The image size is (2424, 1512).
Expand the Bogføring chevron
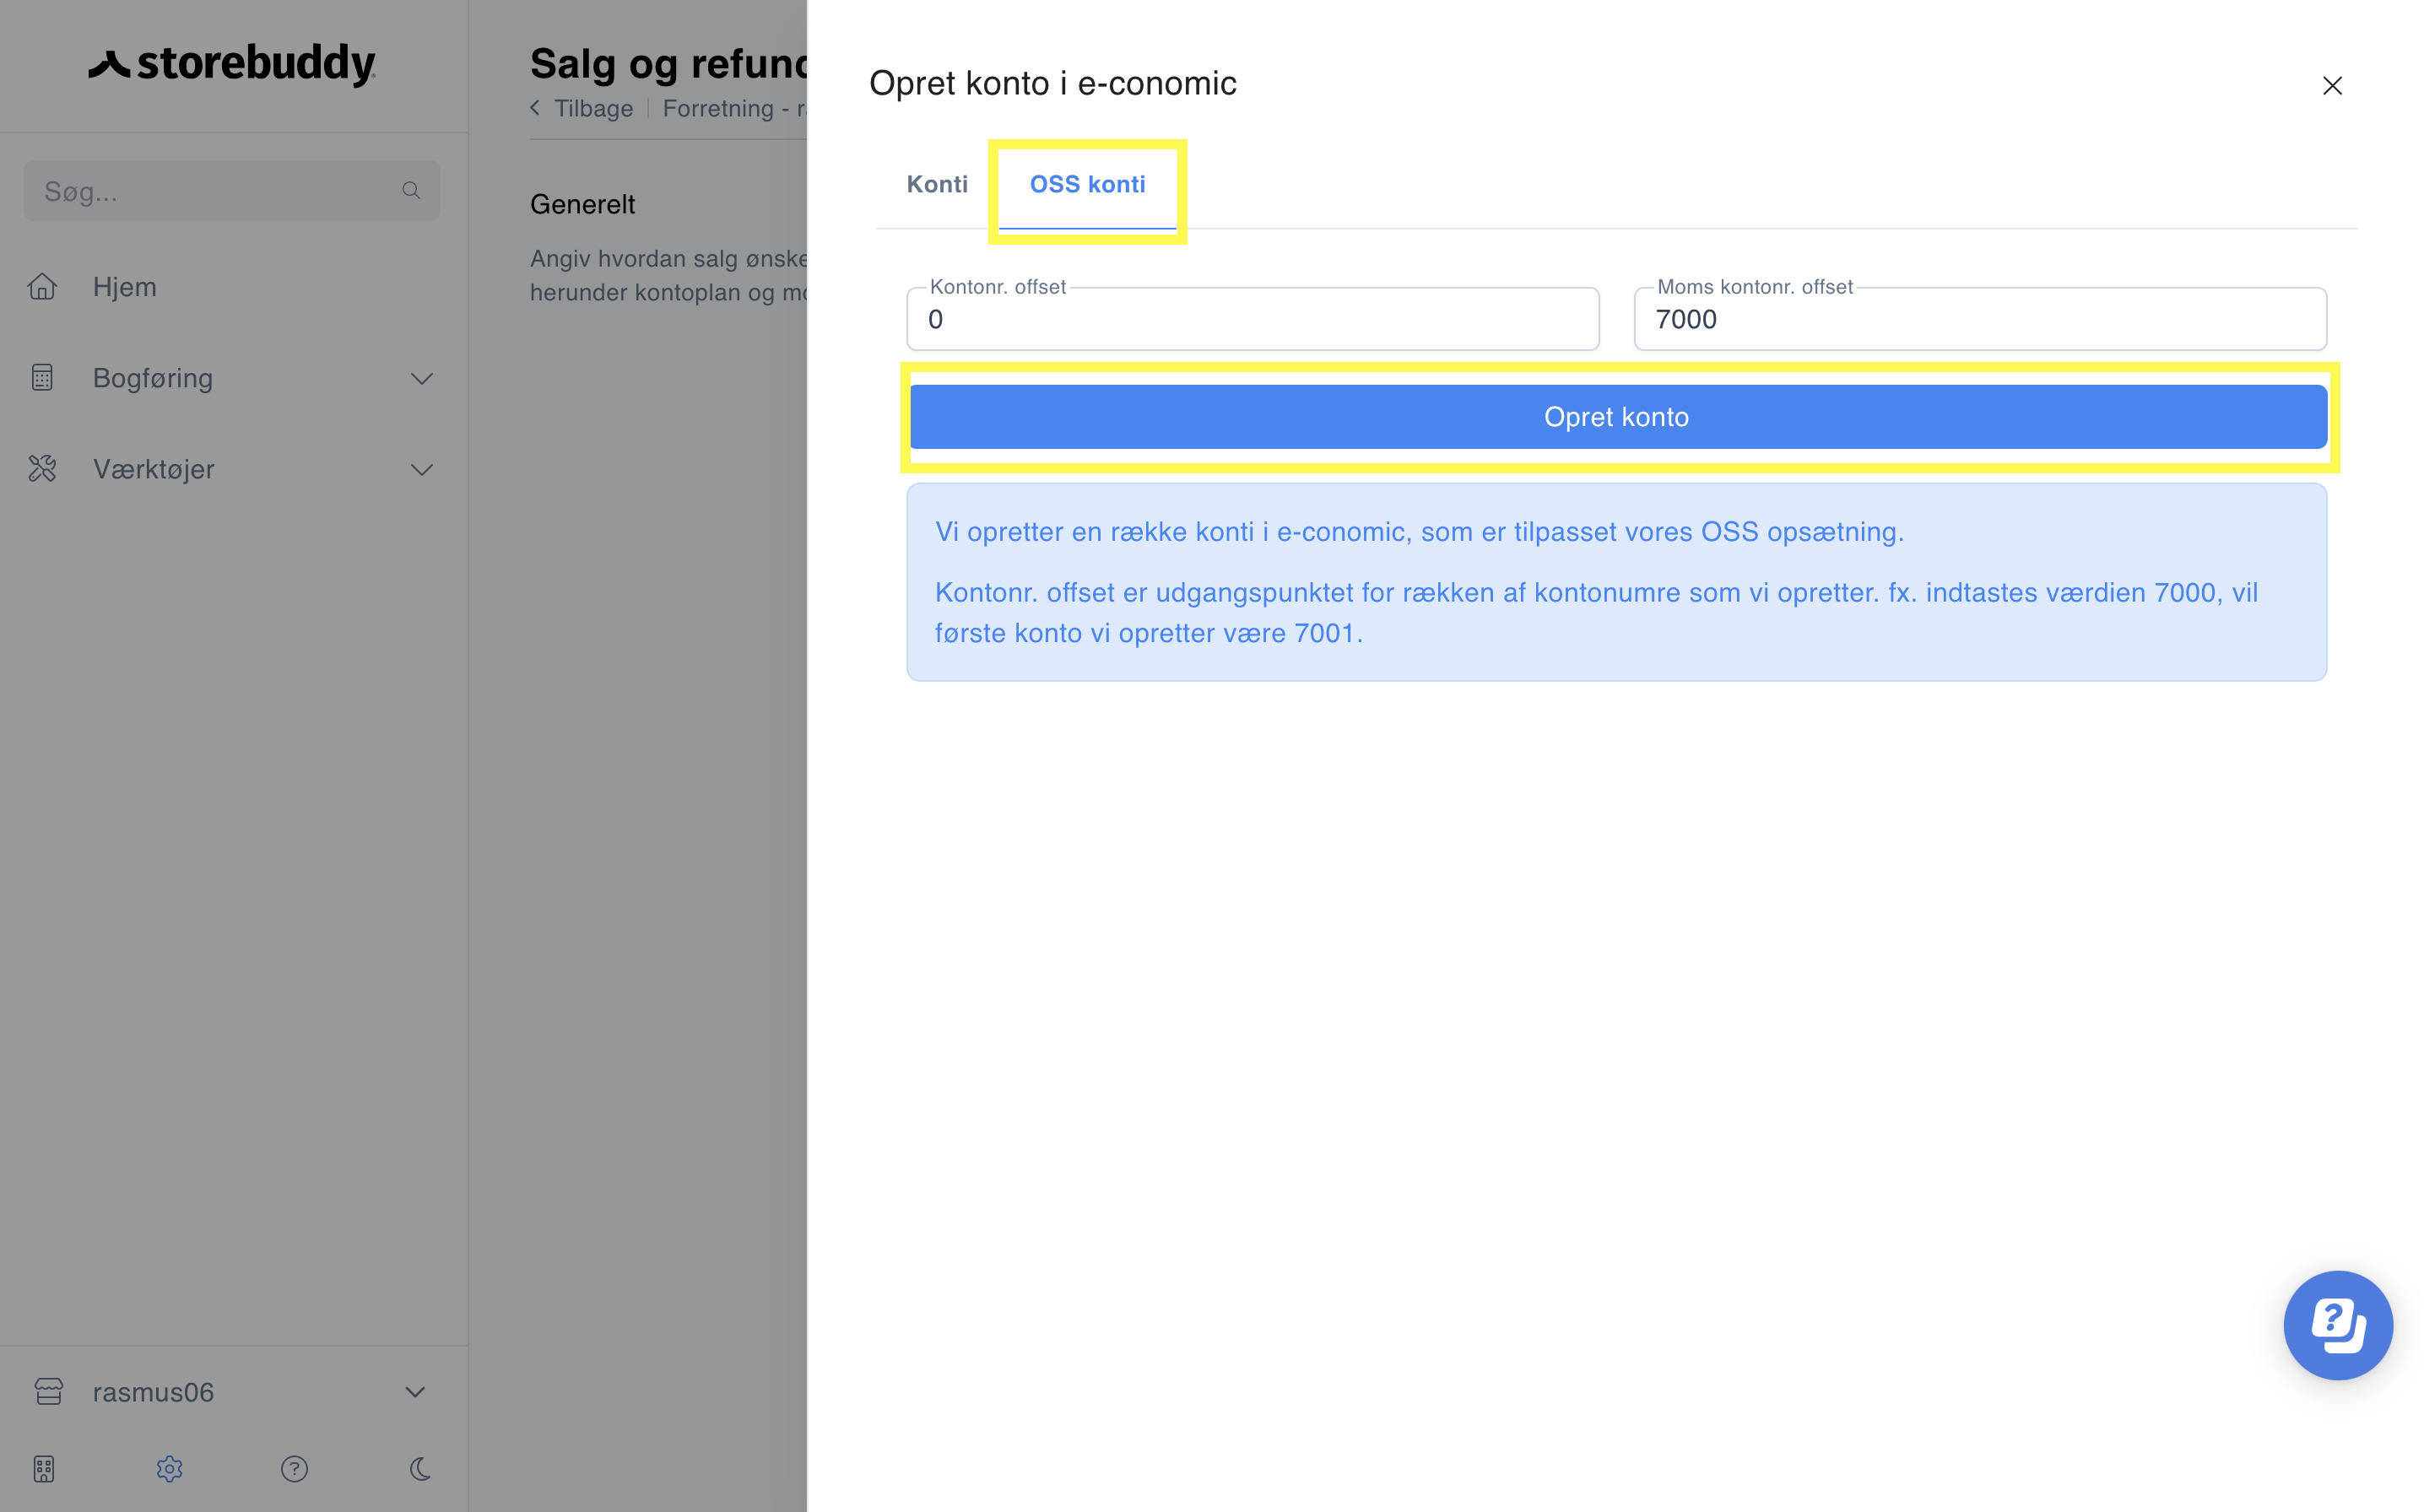click(422, 379)
